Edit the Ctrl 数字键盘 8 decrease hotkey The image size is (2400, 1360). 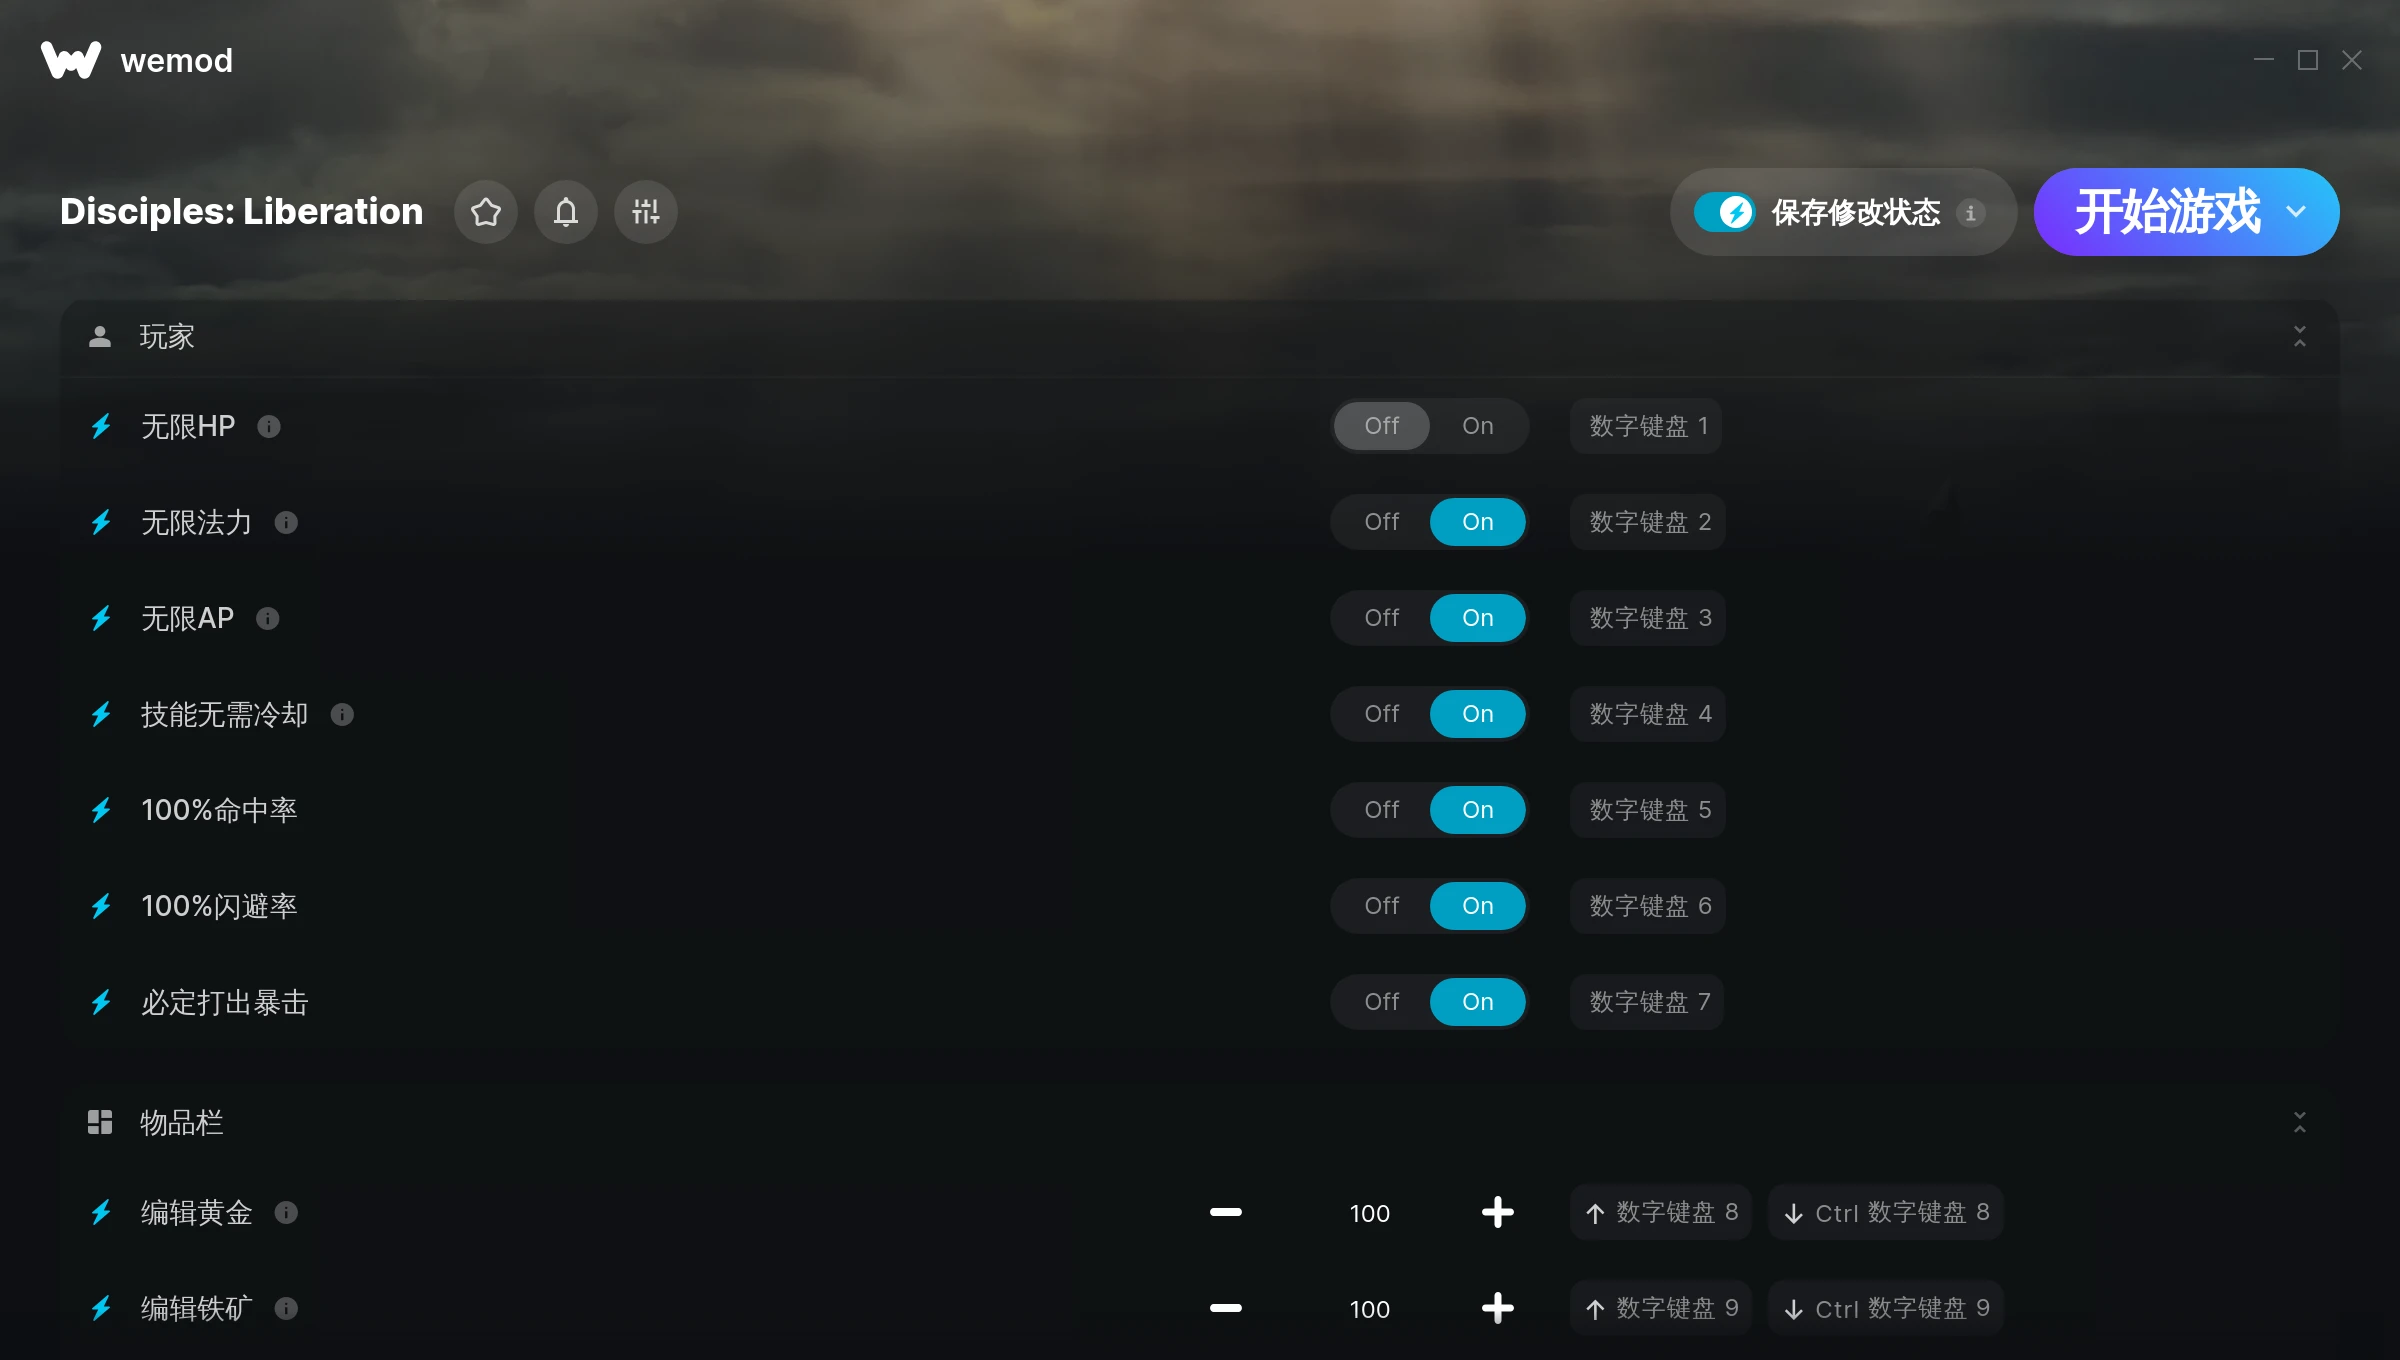(x=1886, y=1213)
